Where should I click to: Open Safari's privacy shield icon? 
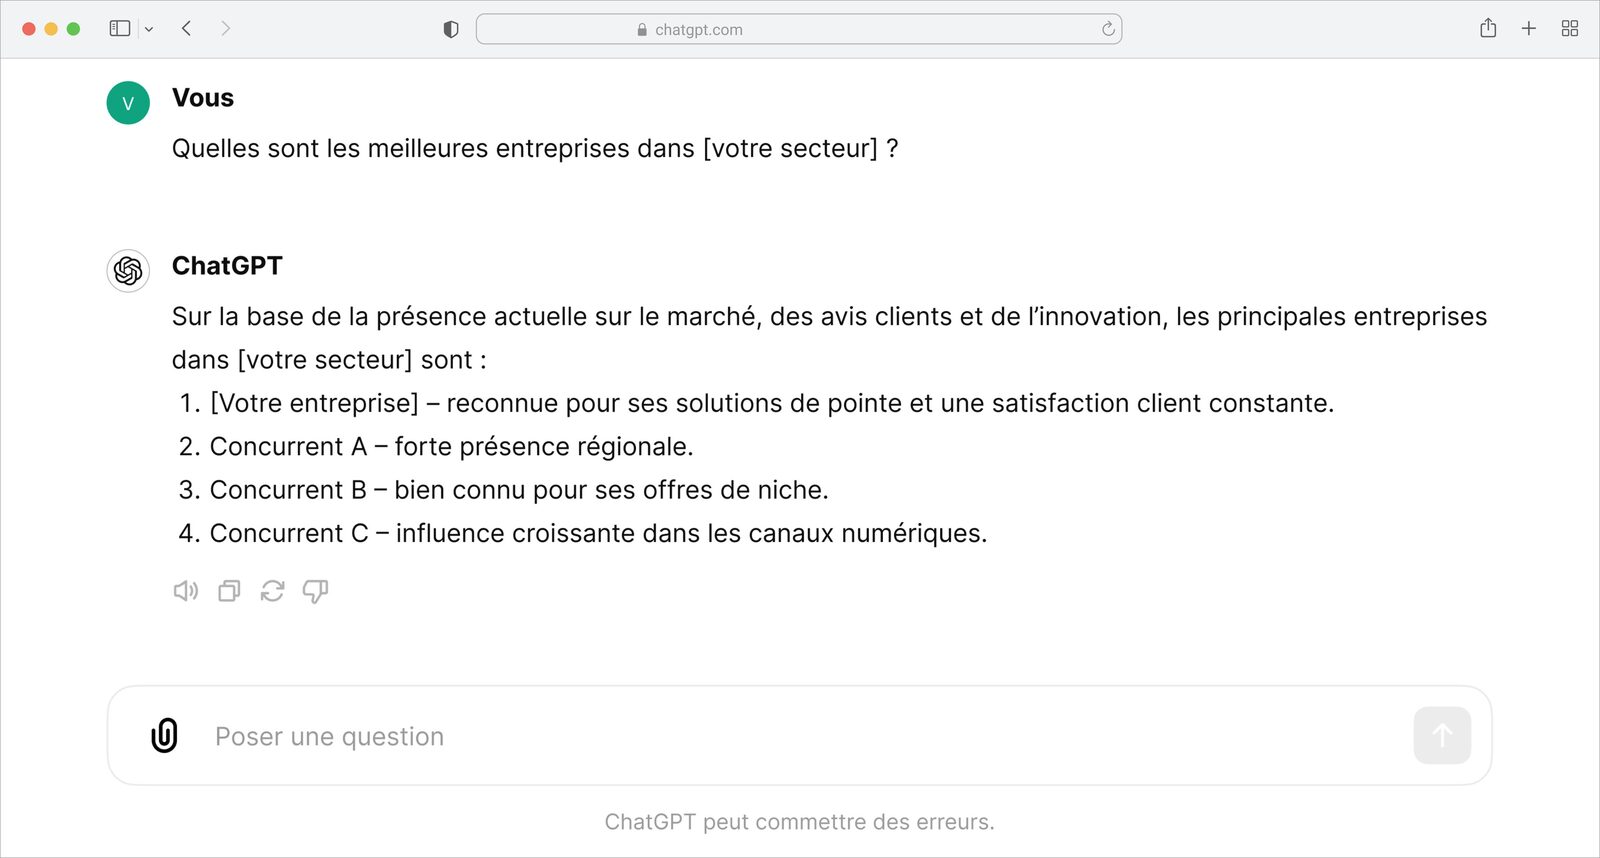pyautogui.click(x=450, y=29)
